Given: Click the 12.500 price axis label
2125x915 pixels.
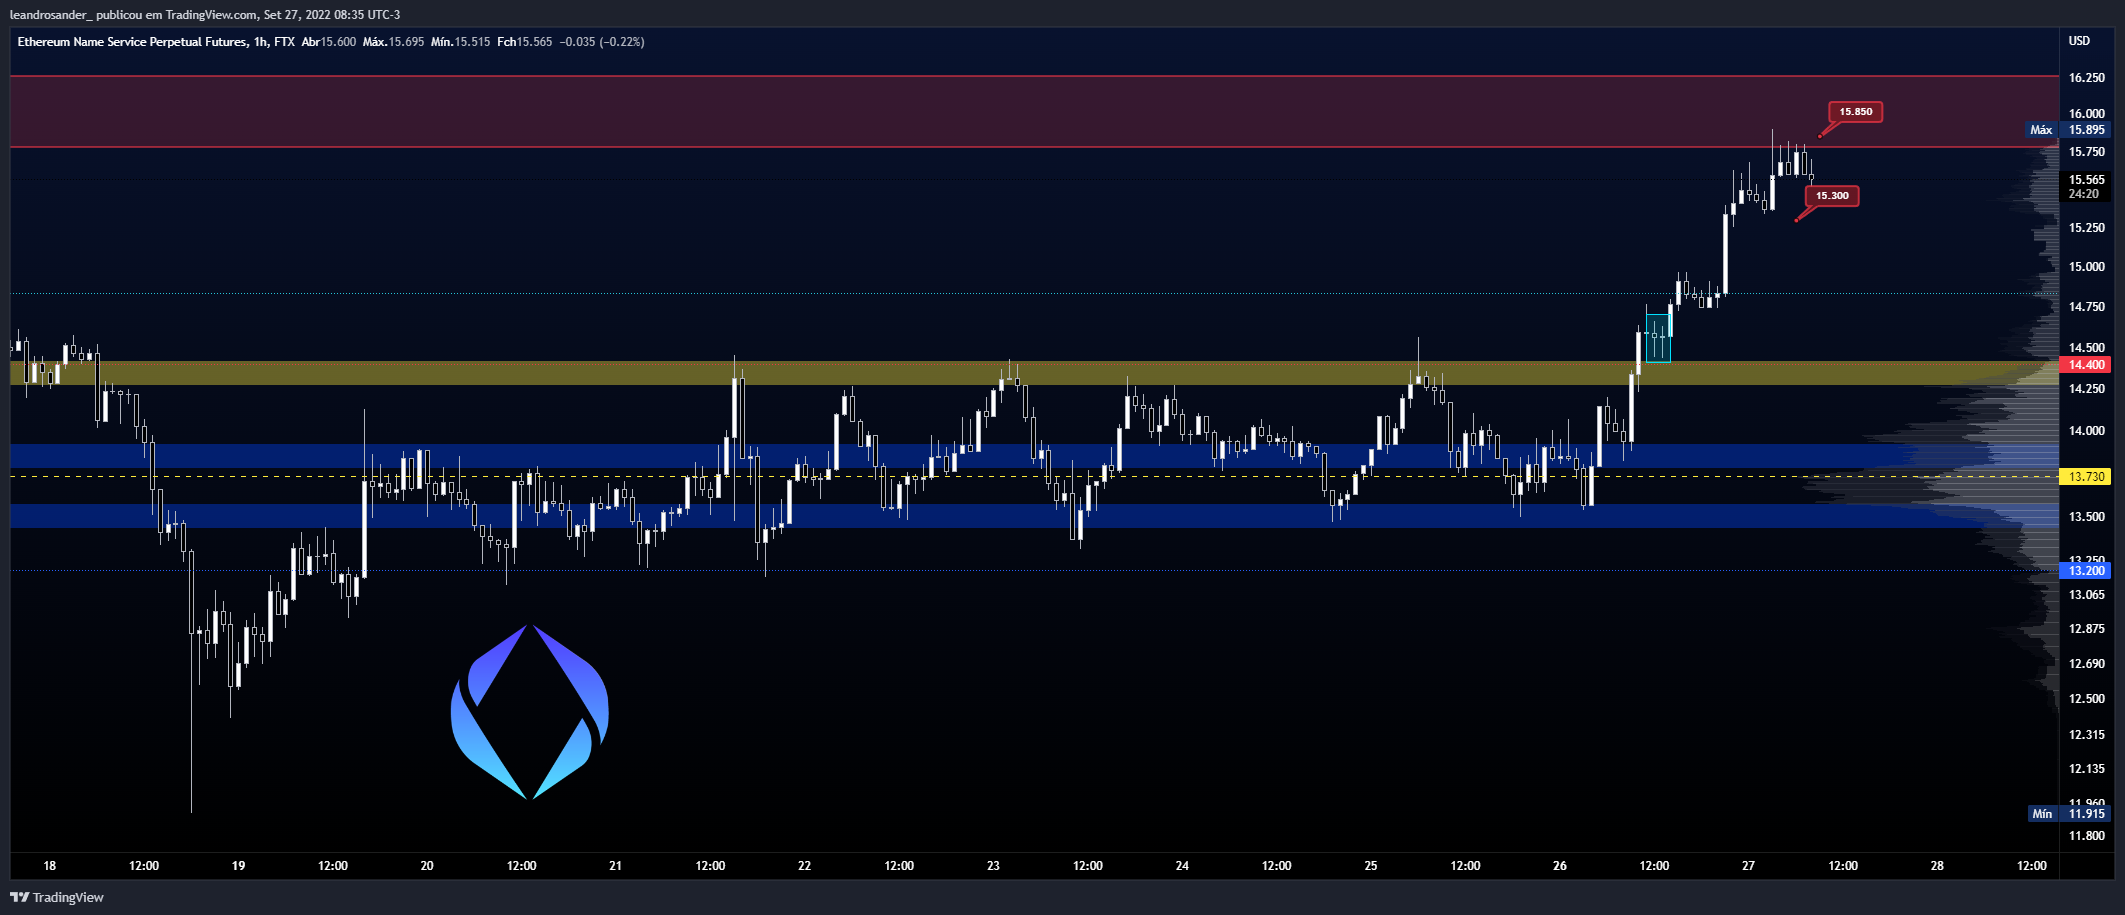Looking at the screenshot, I should [x=2086, y=699].
